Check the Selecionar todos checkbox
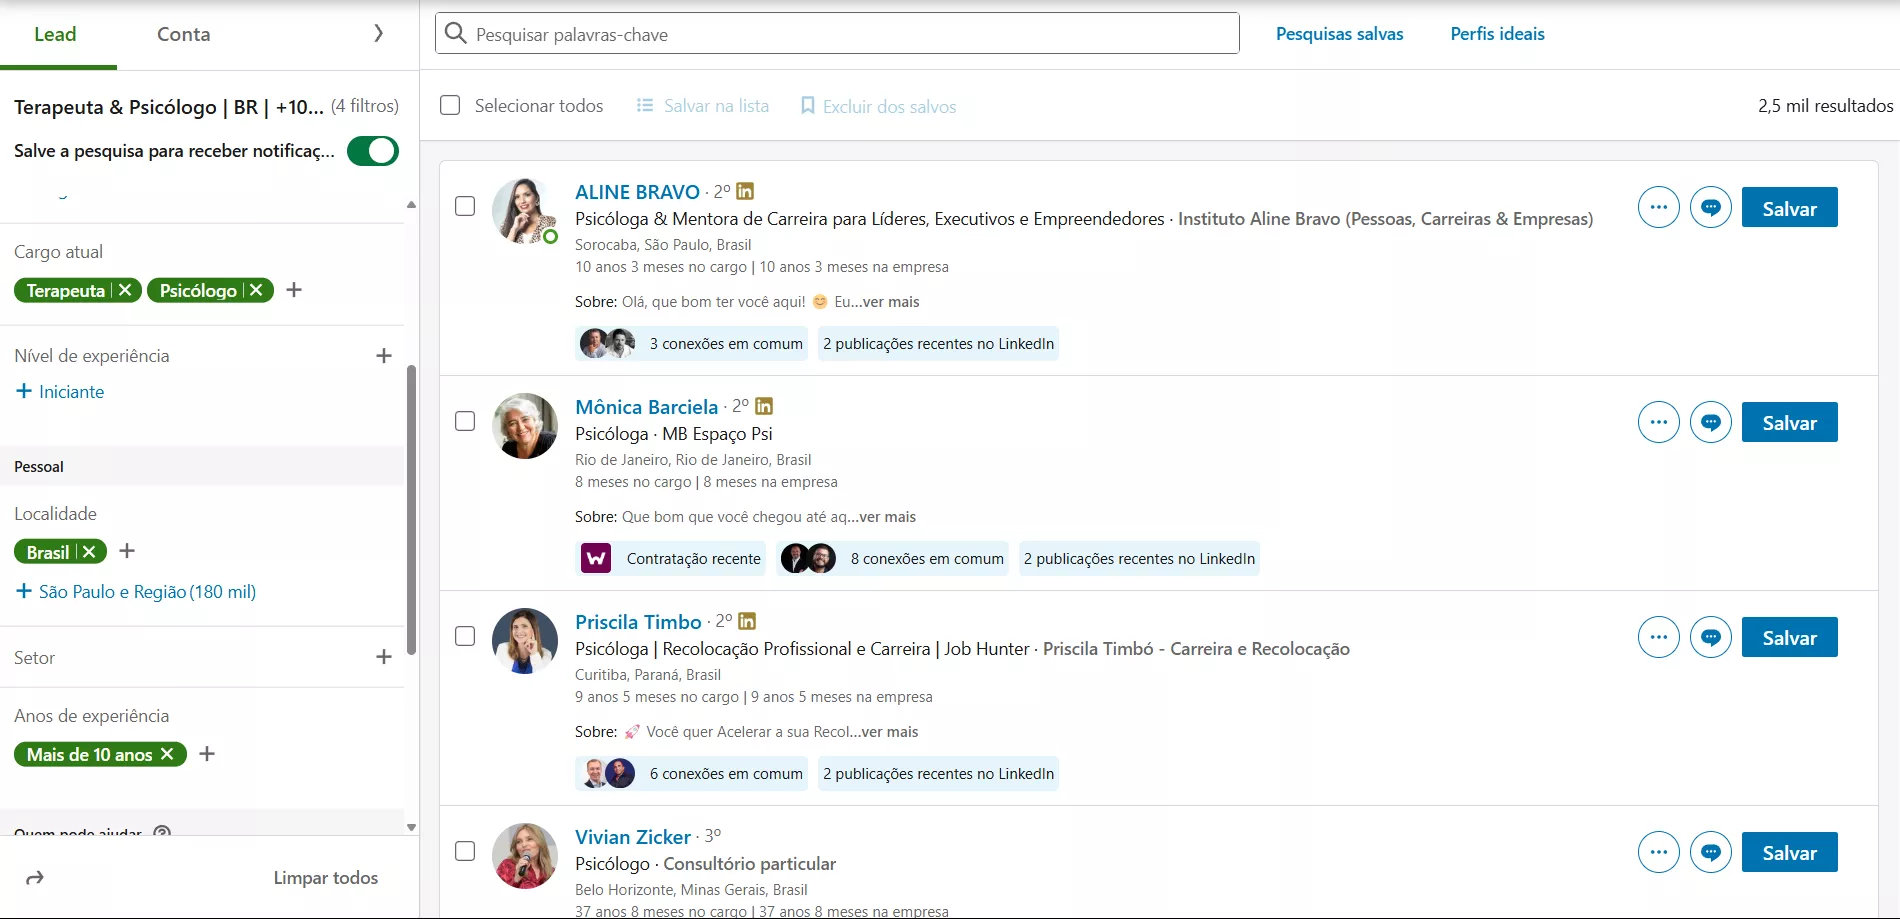This screenshot has width=1900, height=919. pos(450,106)
